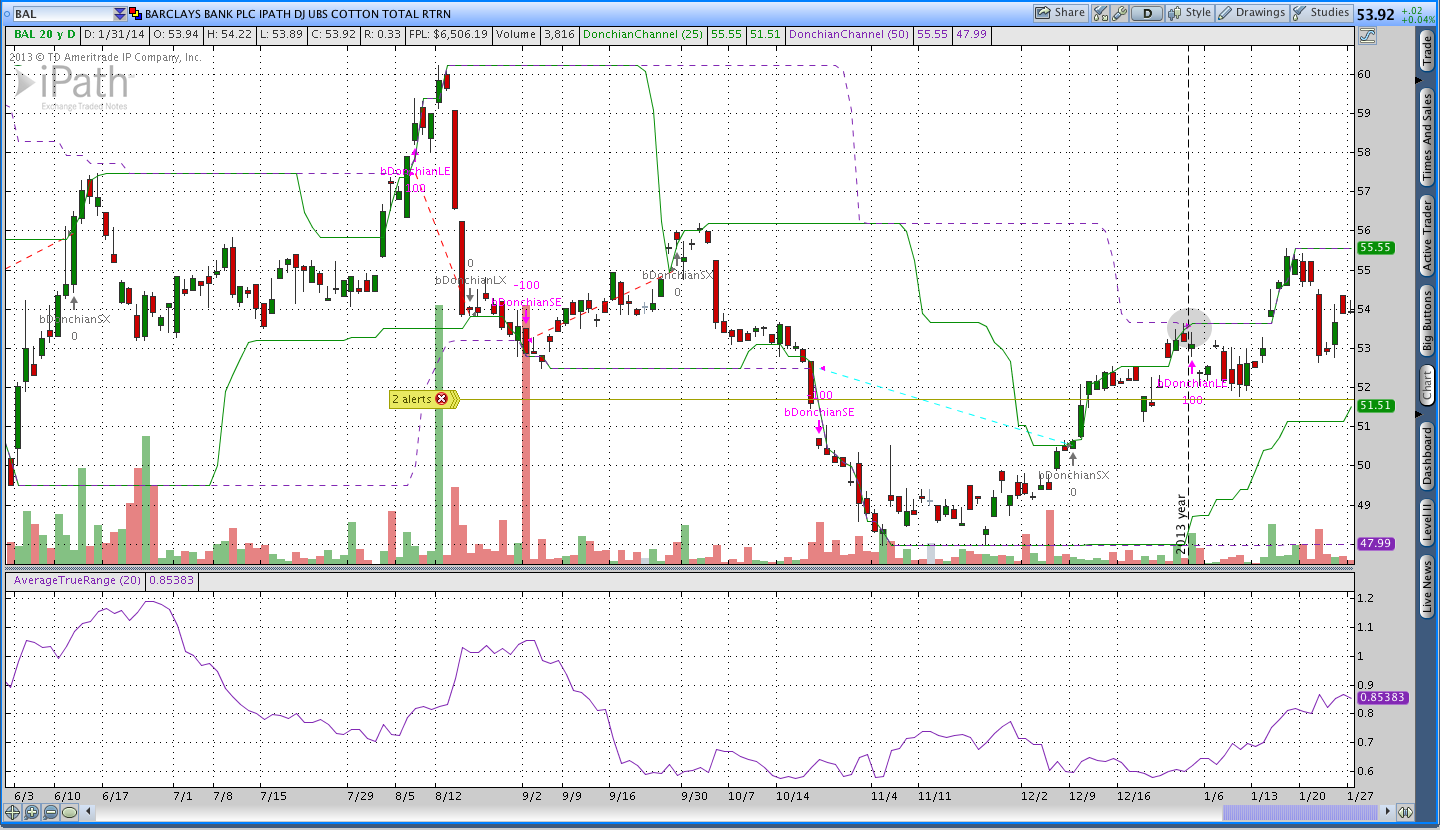Screen dimensions: 1440x830
Task: Click the zoom out magnifier icon
Action: 51,812
